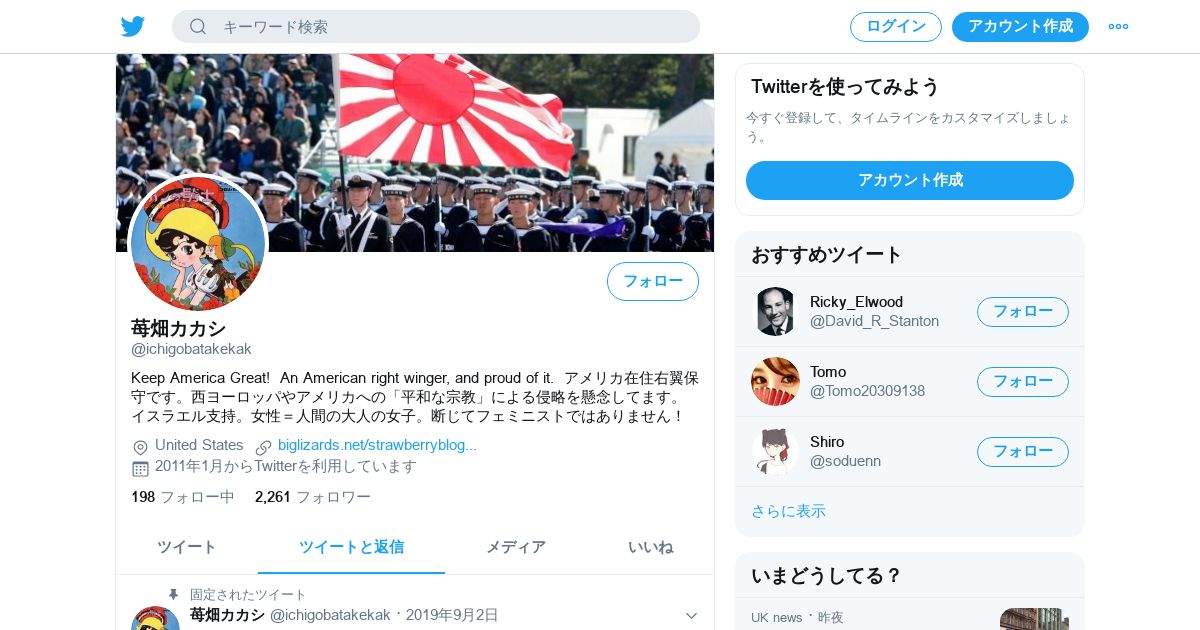Viewport: 1200px width, 630px height.
Task: Click the calendar joined-date icon
Action: tap(140, 468)
